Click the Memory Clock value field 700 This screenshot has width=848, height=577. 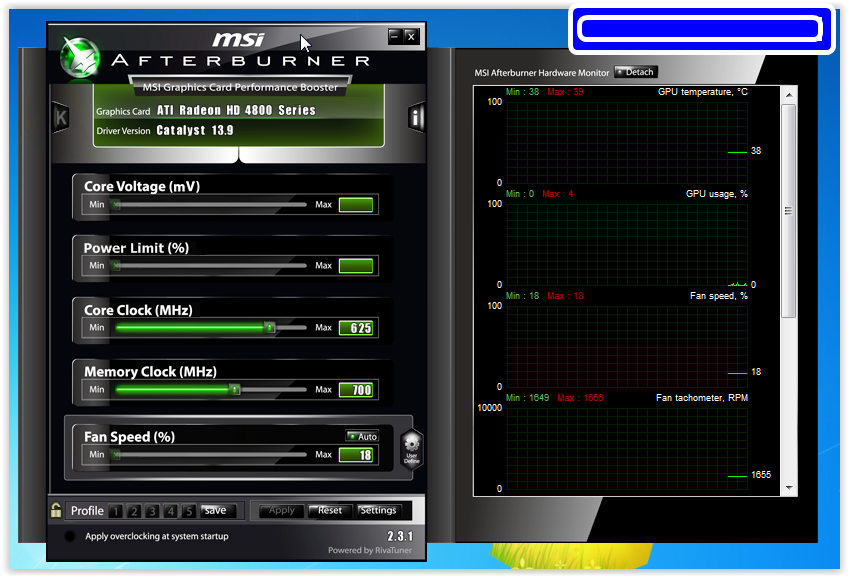coord(356,390)
